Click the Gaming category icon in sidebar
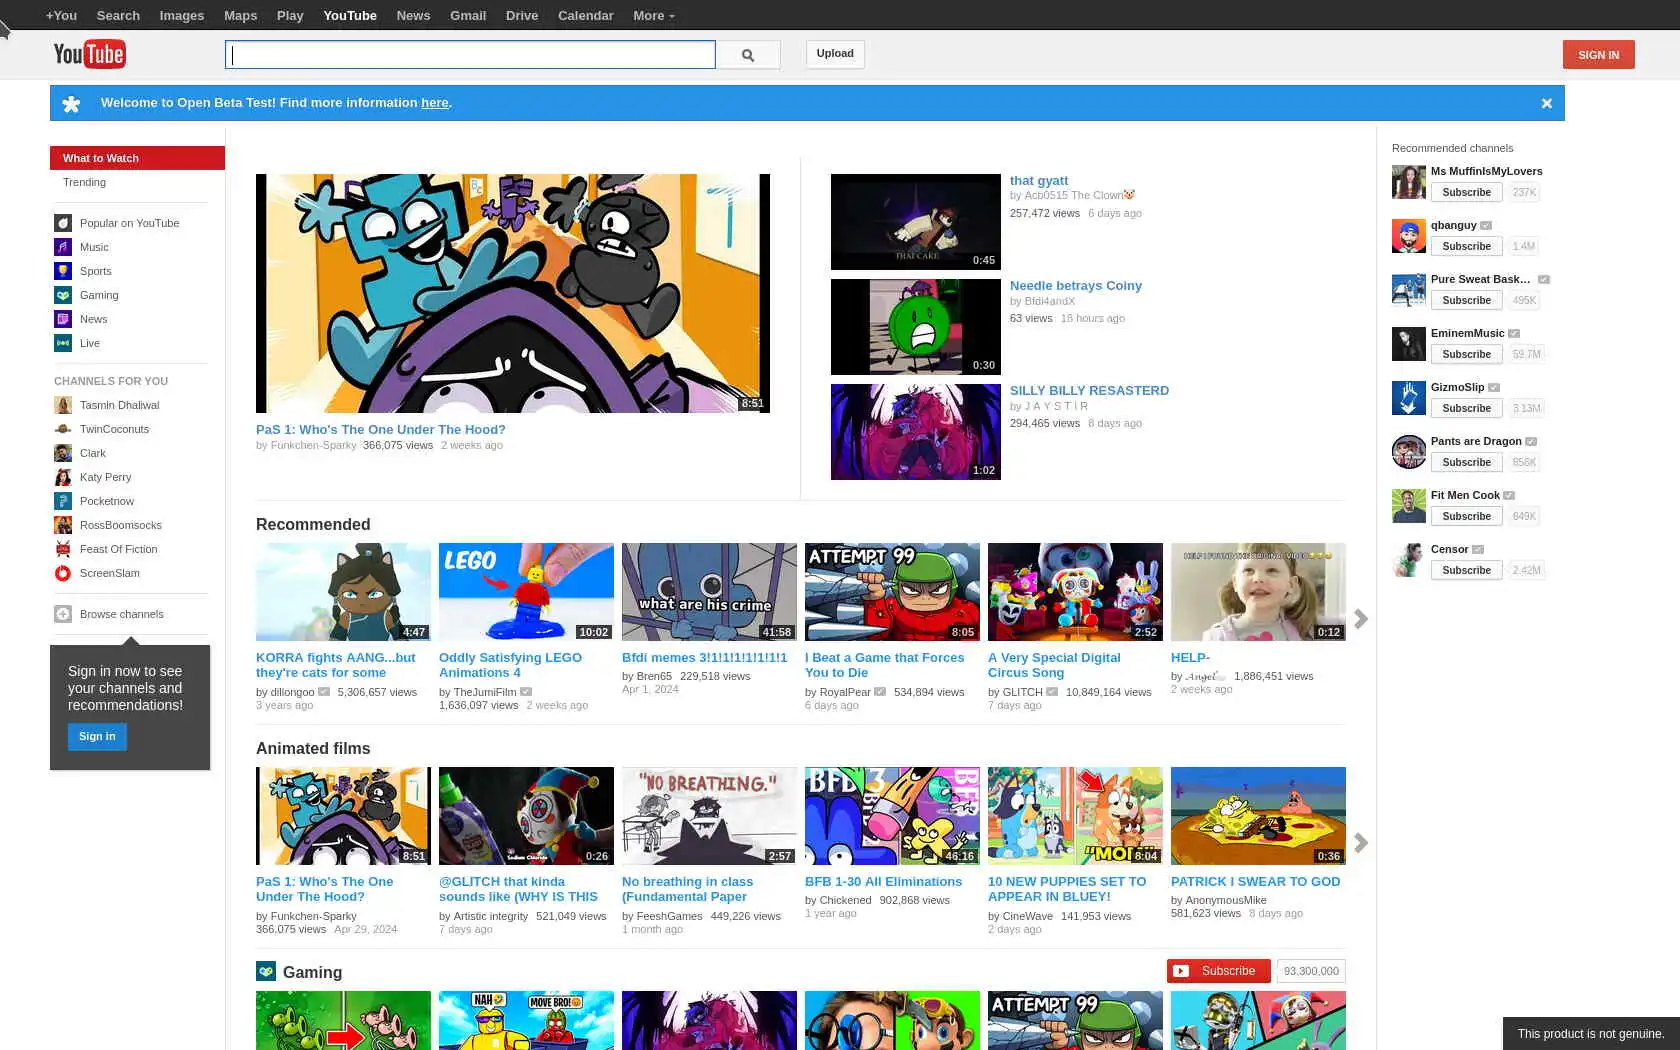1680x1050 pixels. (63, 295)
